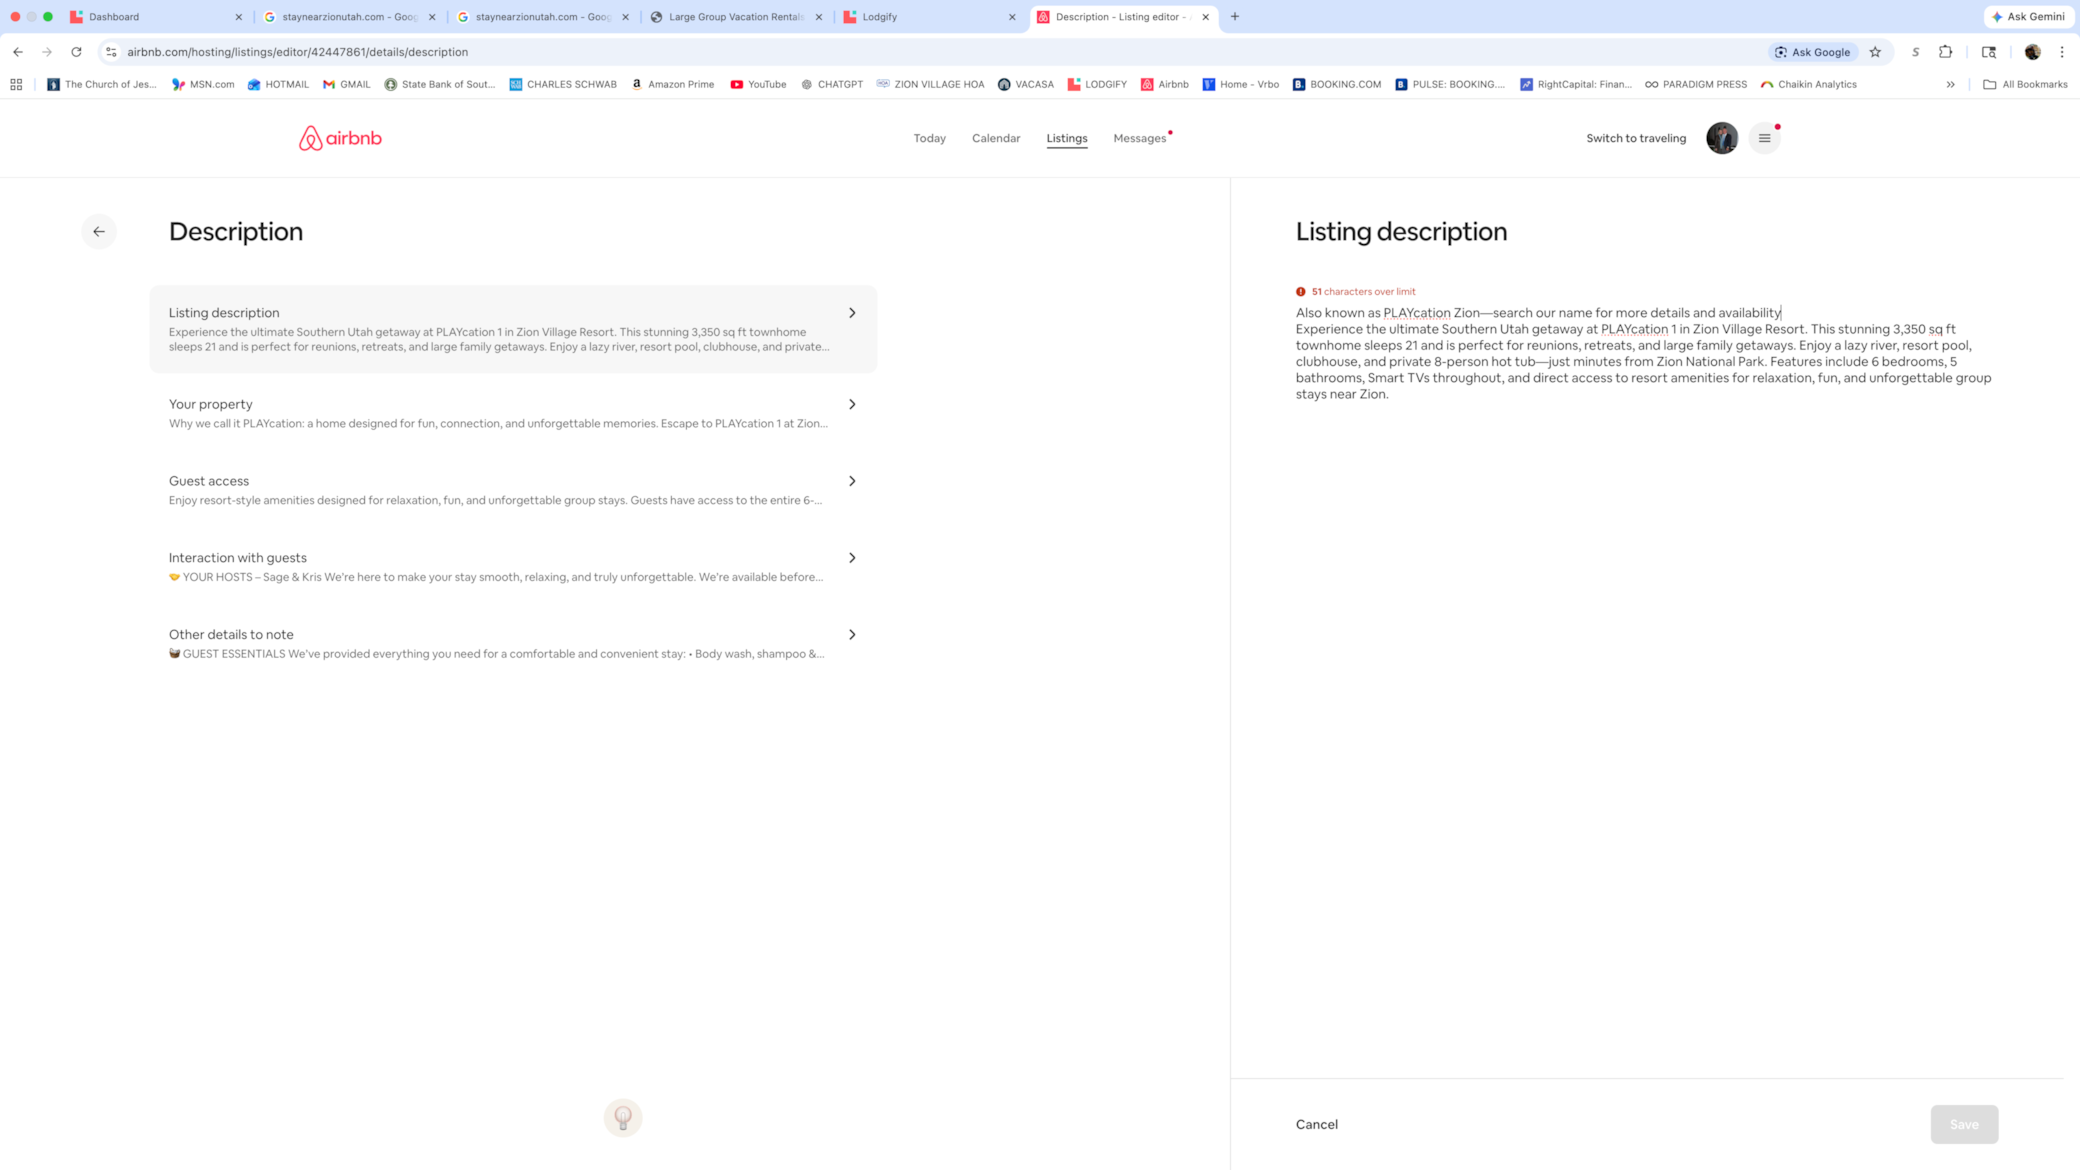Click the Chrome side panel search icon

click(1989, 52)
